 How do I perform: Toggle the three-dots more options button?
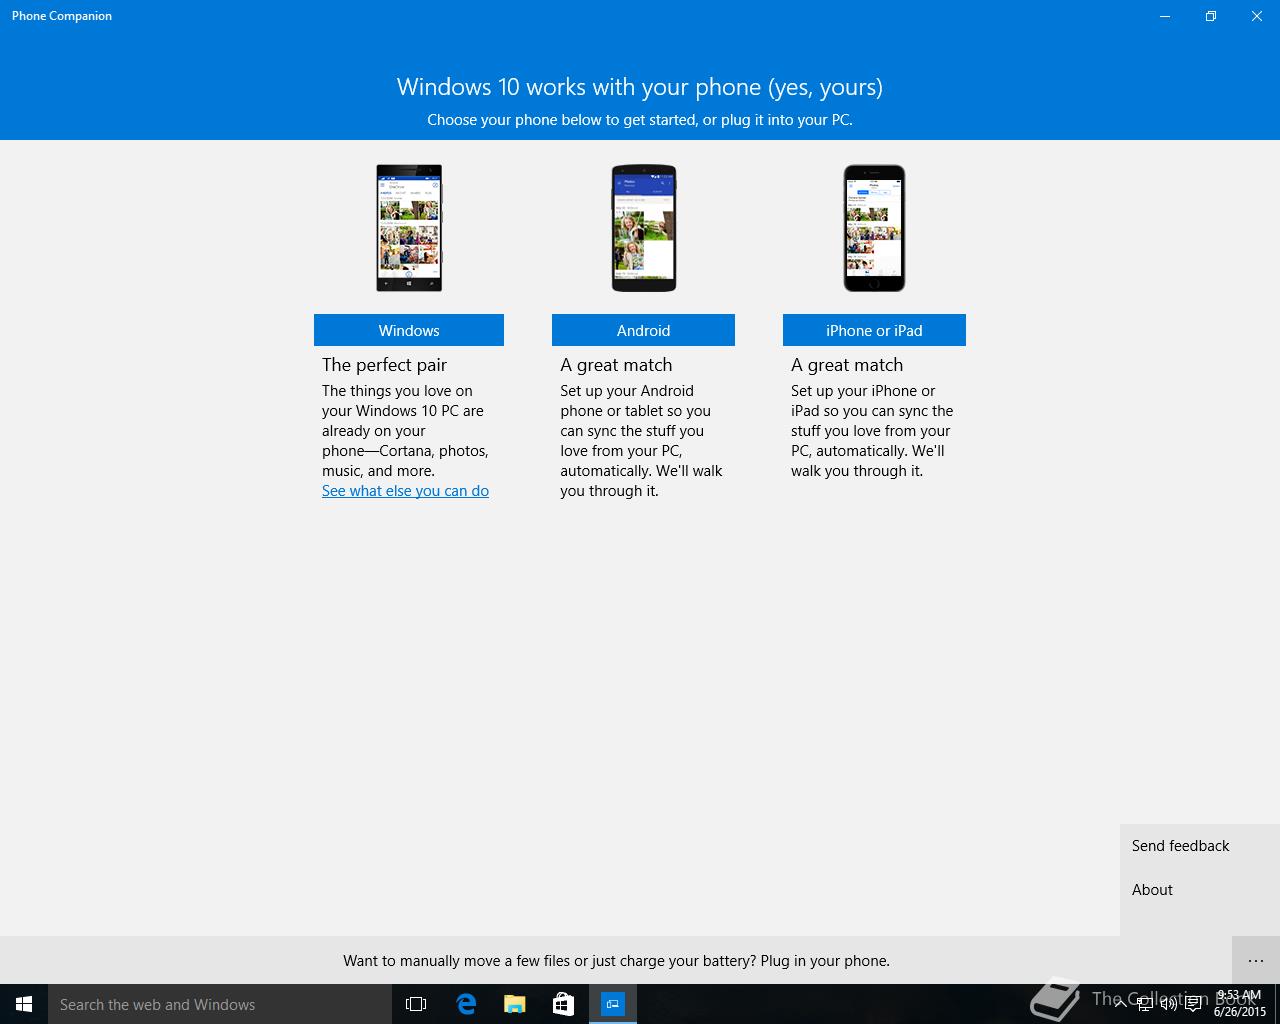[1256, 961]
